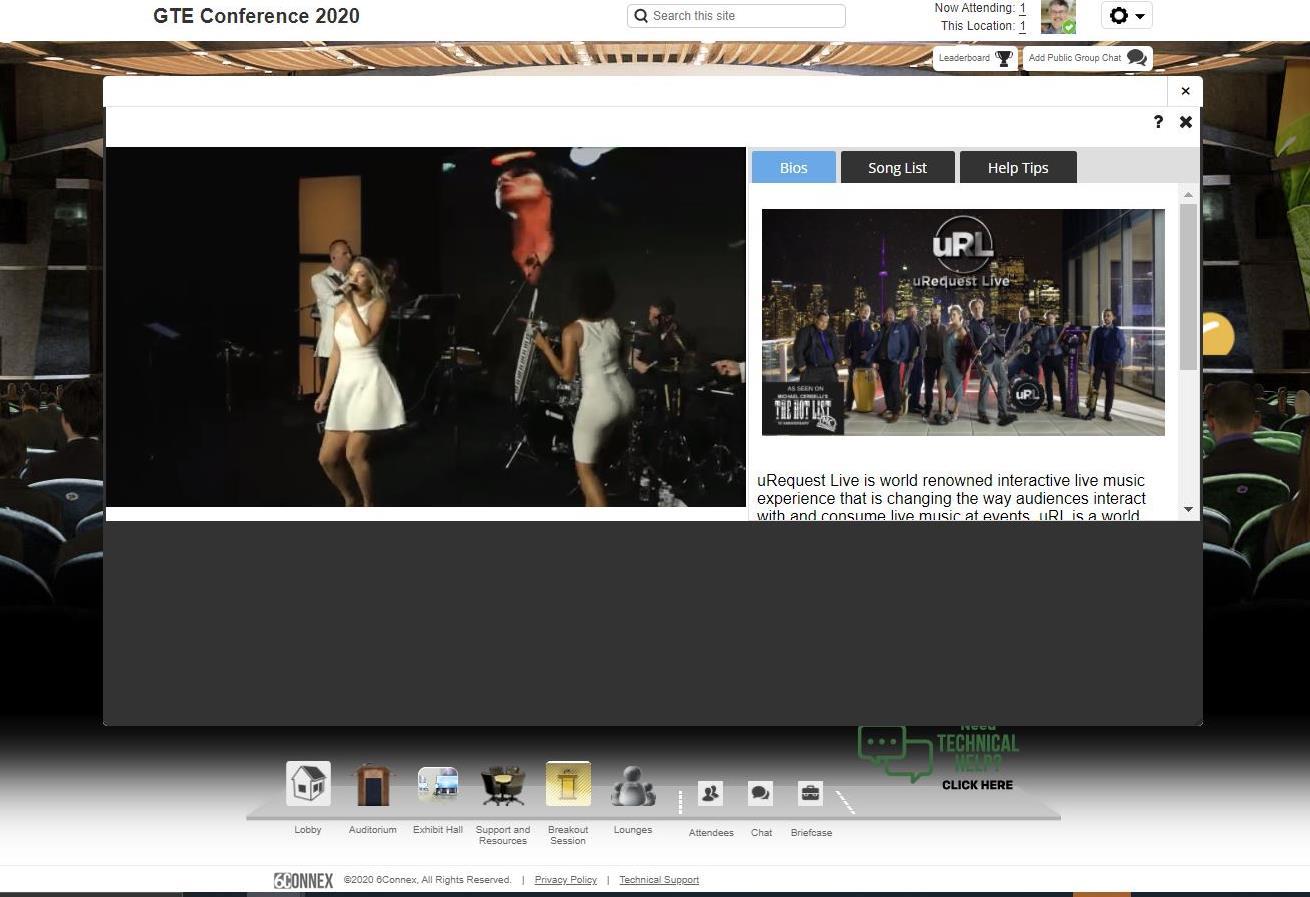Open the Help Tips tab
1310x897 pixels.
1018,167
